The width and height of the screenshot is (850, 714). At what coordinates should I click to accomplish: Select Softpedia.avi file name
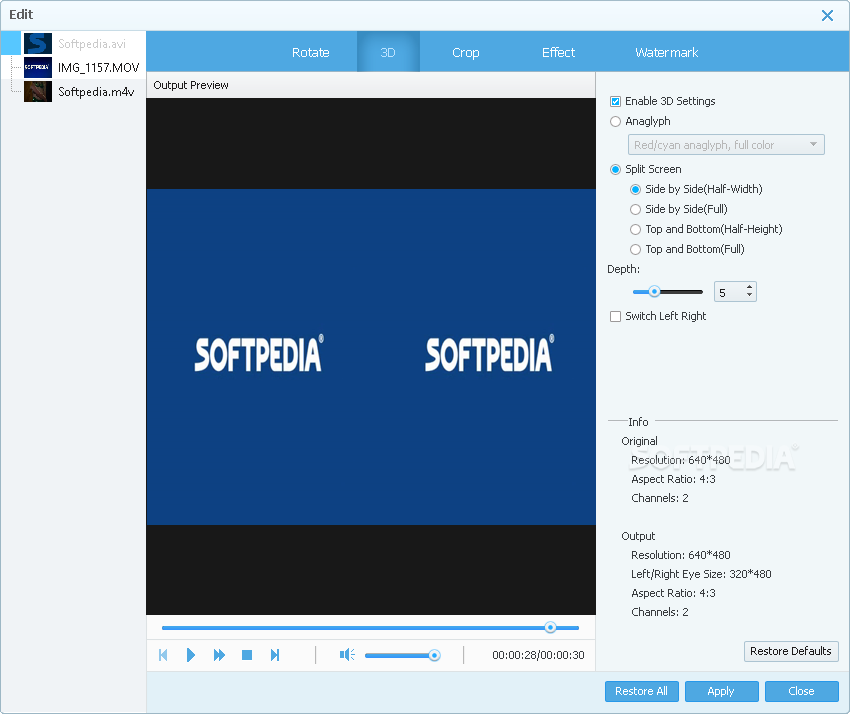pos(92,43)
